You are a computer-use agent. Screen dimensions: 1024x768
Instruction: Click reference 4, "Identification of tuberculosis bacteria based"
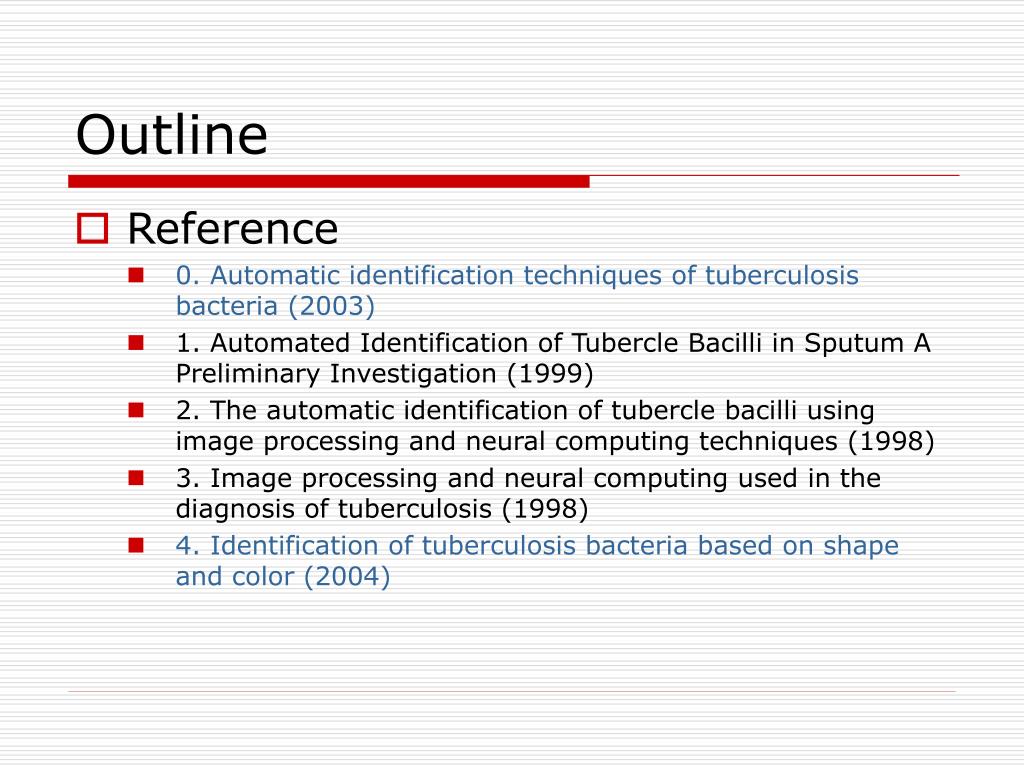(537, 561)
